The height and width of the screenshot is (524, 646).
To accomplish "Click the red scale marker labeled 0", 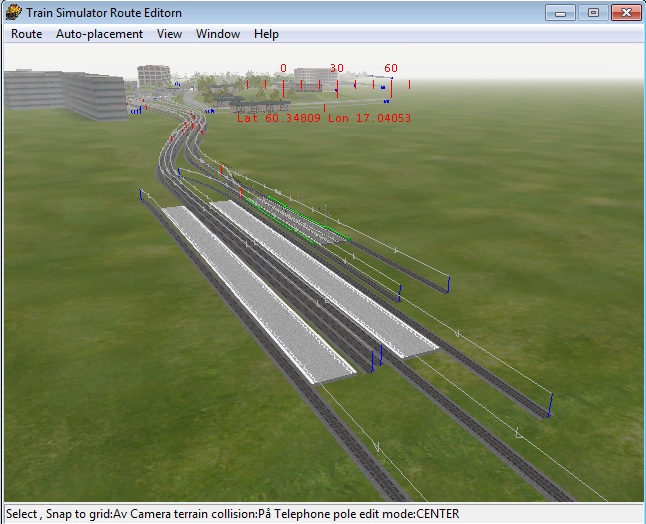I will tap(283, 69).
